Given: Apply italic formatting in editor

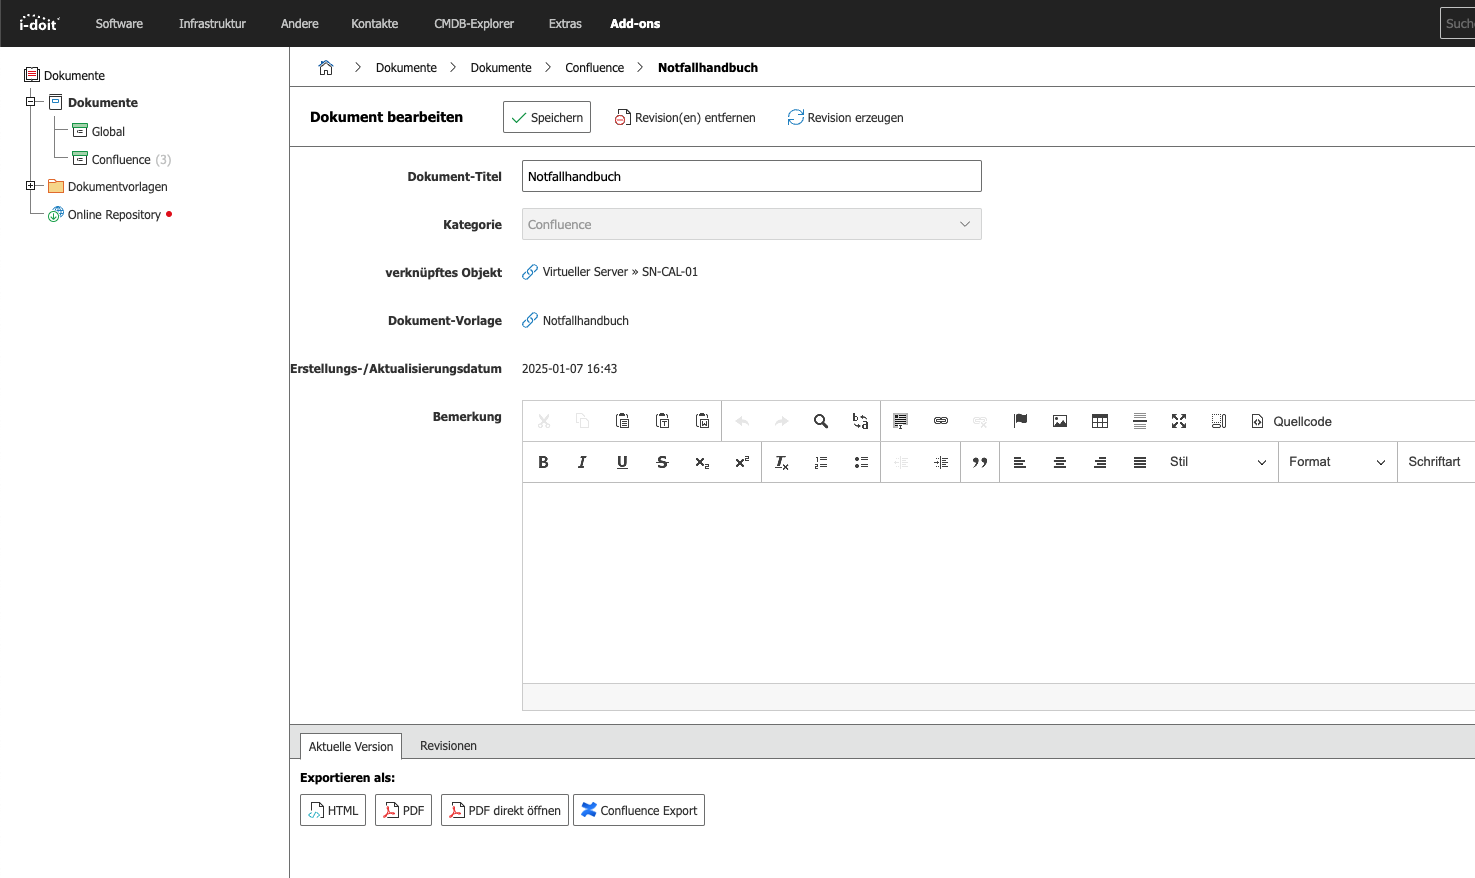Looking at the screenshot, I should click(x=582, y=462).
